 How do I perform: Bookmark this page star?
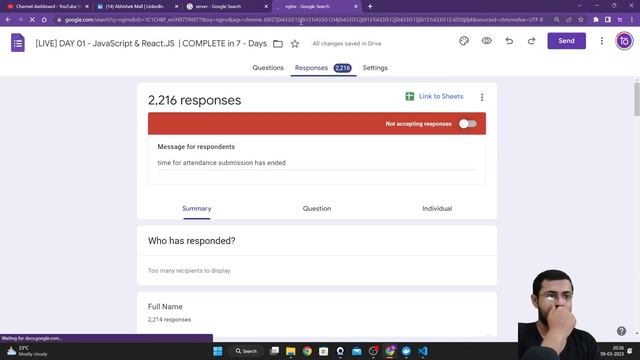coord(581,20)
